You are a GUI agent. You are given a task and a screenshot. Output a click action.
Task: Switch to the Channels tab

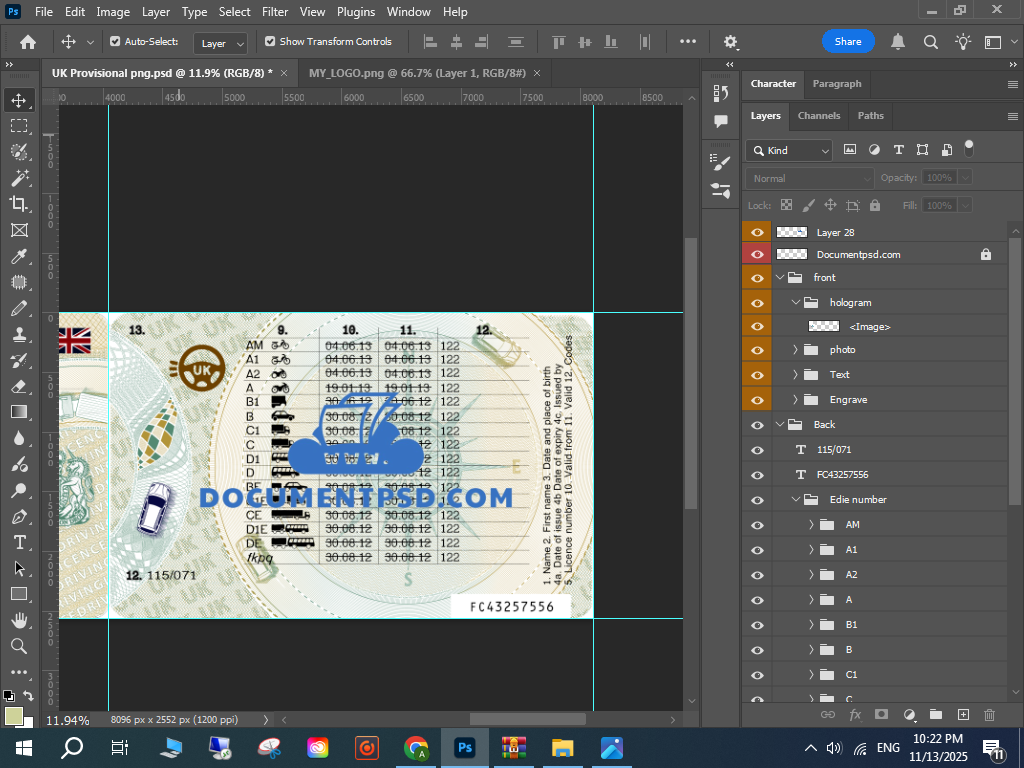pos(818,116)
